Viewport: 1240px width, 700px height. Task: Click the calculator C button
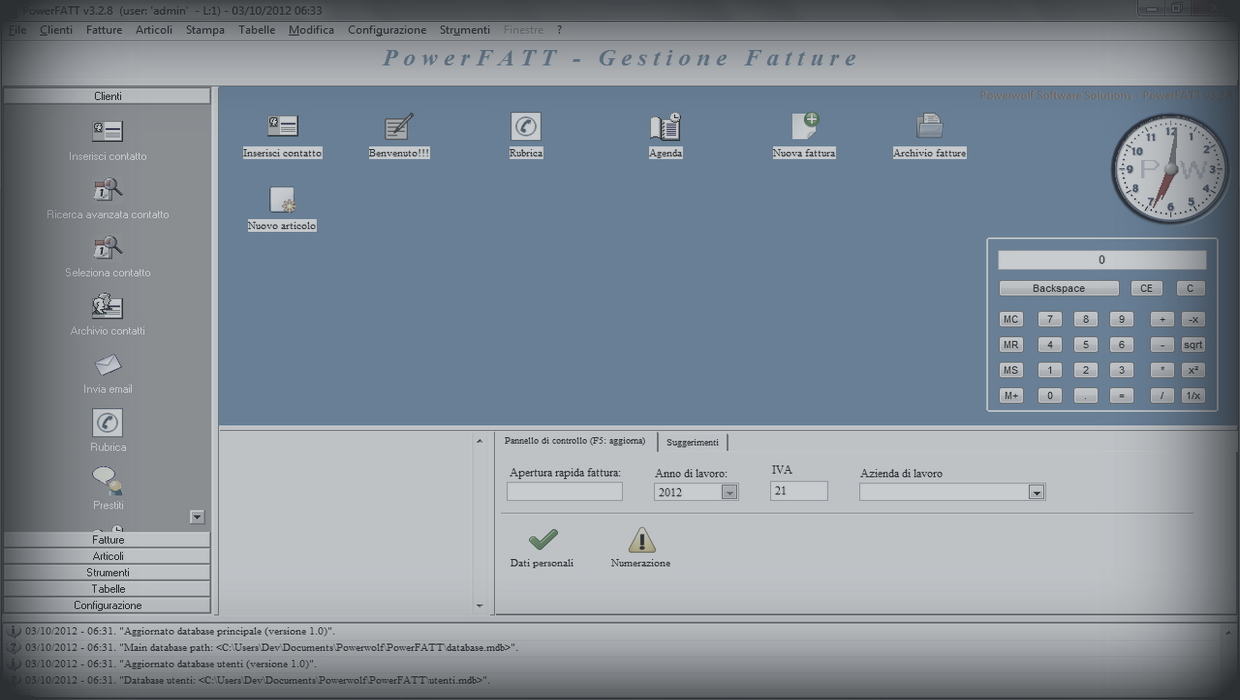click(1190, 288)
